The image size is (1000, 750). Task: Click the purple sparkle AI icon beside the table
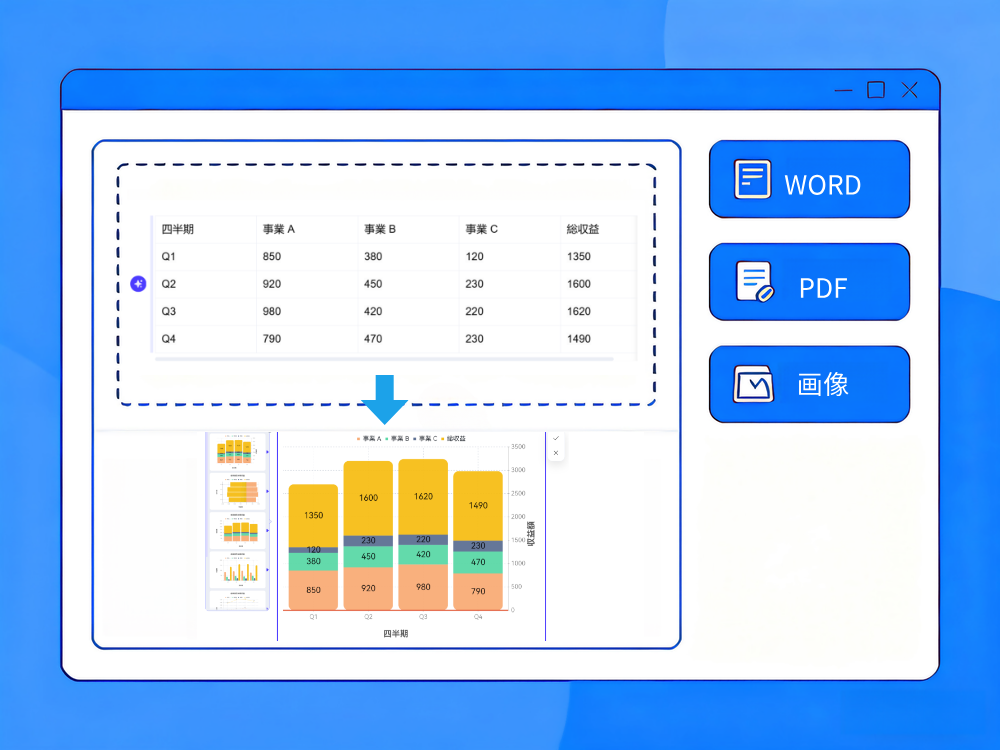coord(139,284)
